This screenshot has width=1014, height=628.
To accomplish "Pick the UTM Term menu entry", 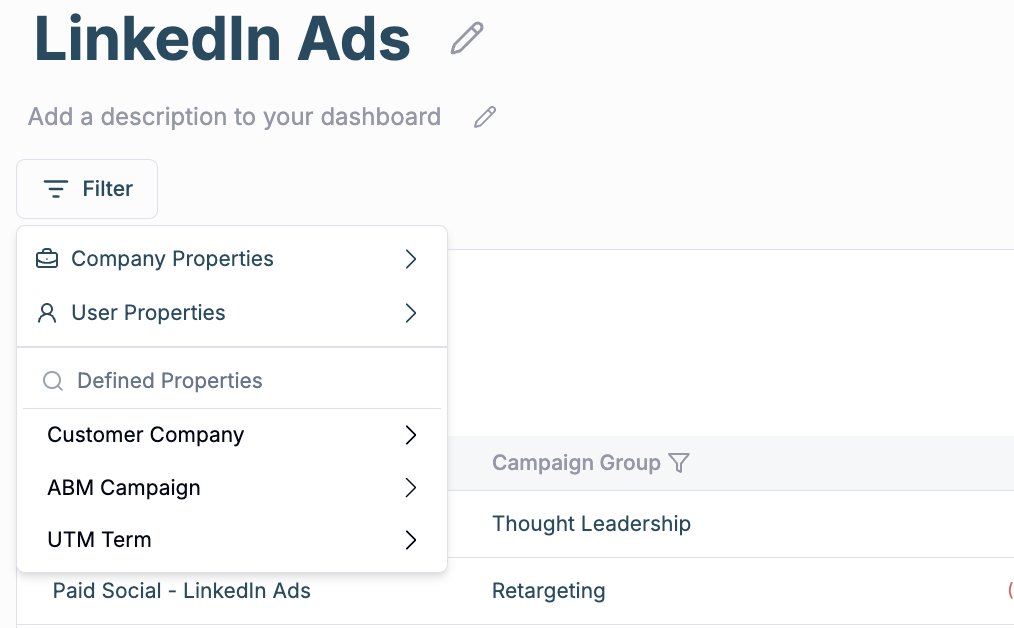I will point(100,540).
